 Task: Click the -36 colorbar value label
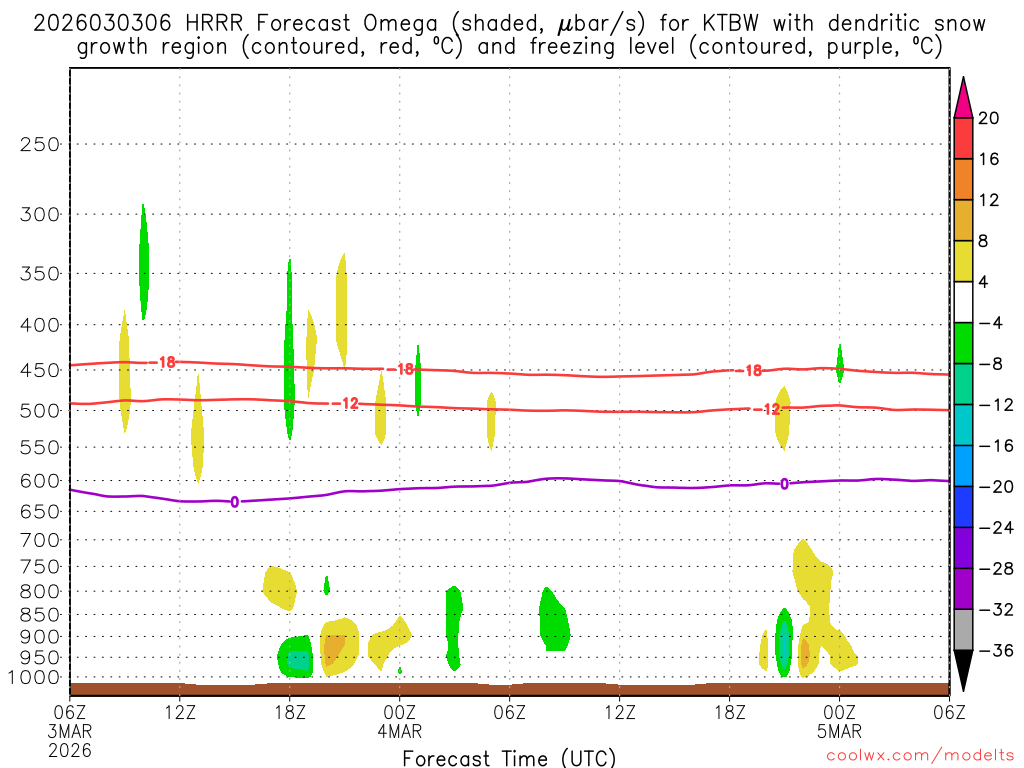click(995, 650)
